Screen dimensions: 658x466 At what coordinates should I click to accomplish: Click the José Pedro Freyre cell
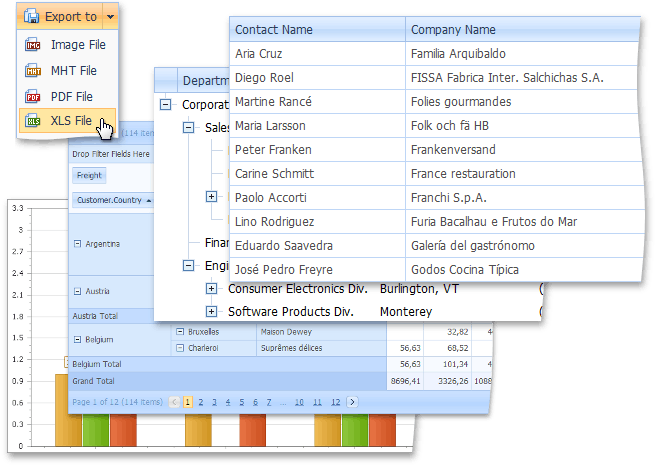pyautogui.click(x=318, y=270)
